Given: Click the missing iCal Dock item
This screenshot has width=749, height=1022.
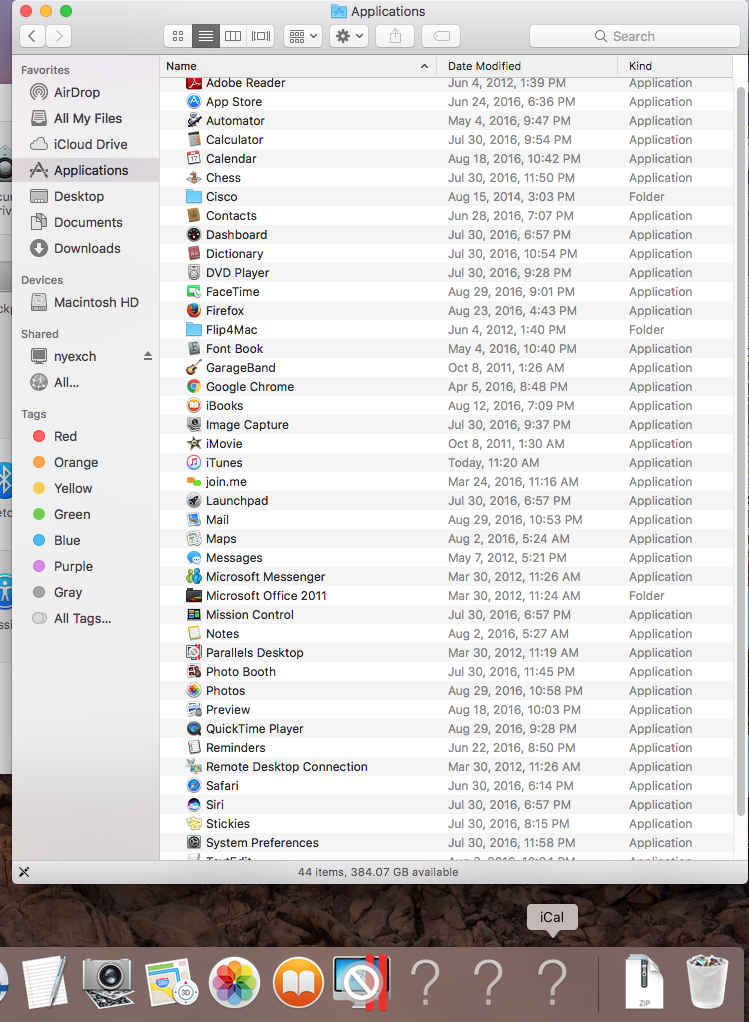Looking at the screenshot, I should [x=551, y=982].
